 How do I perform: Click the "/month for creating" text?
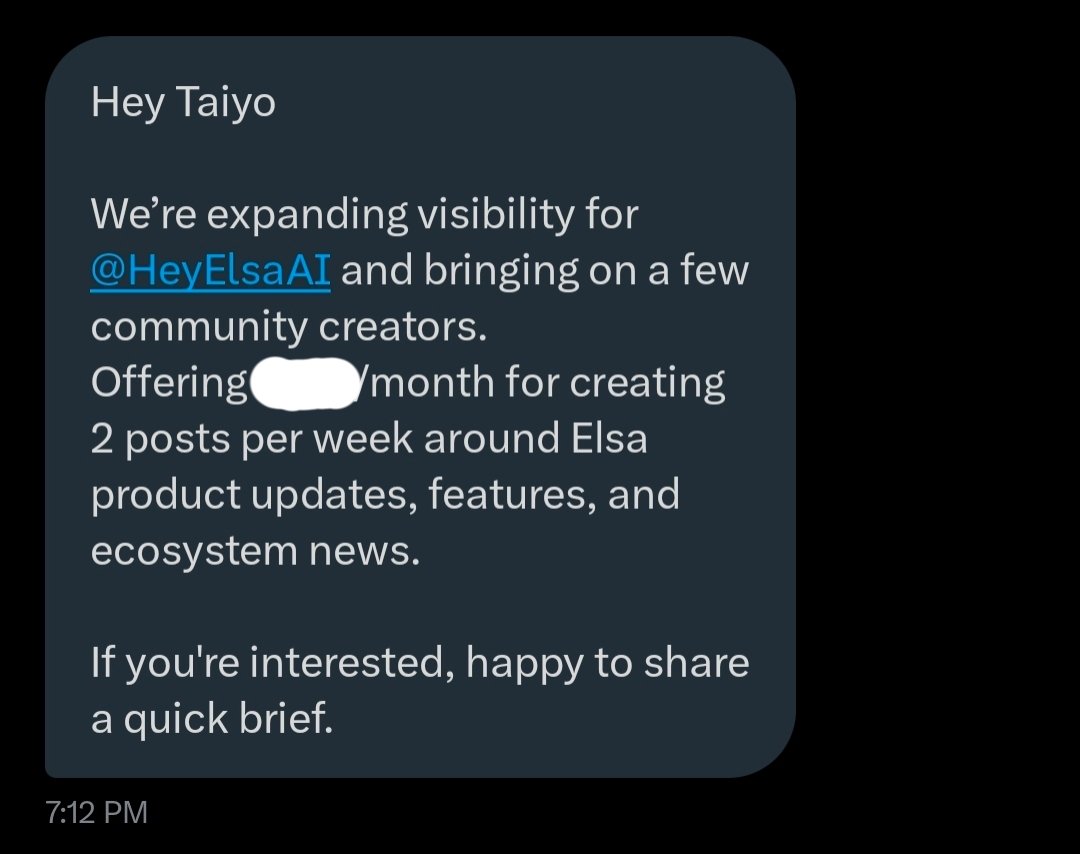coord(540,383)
